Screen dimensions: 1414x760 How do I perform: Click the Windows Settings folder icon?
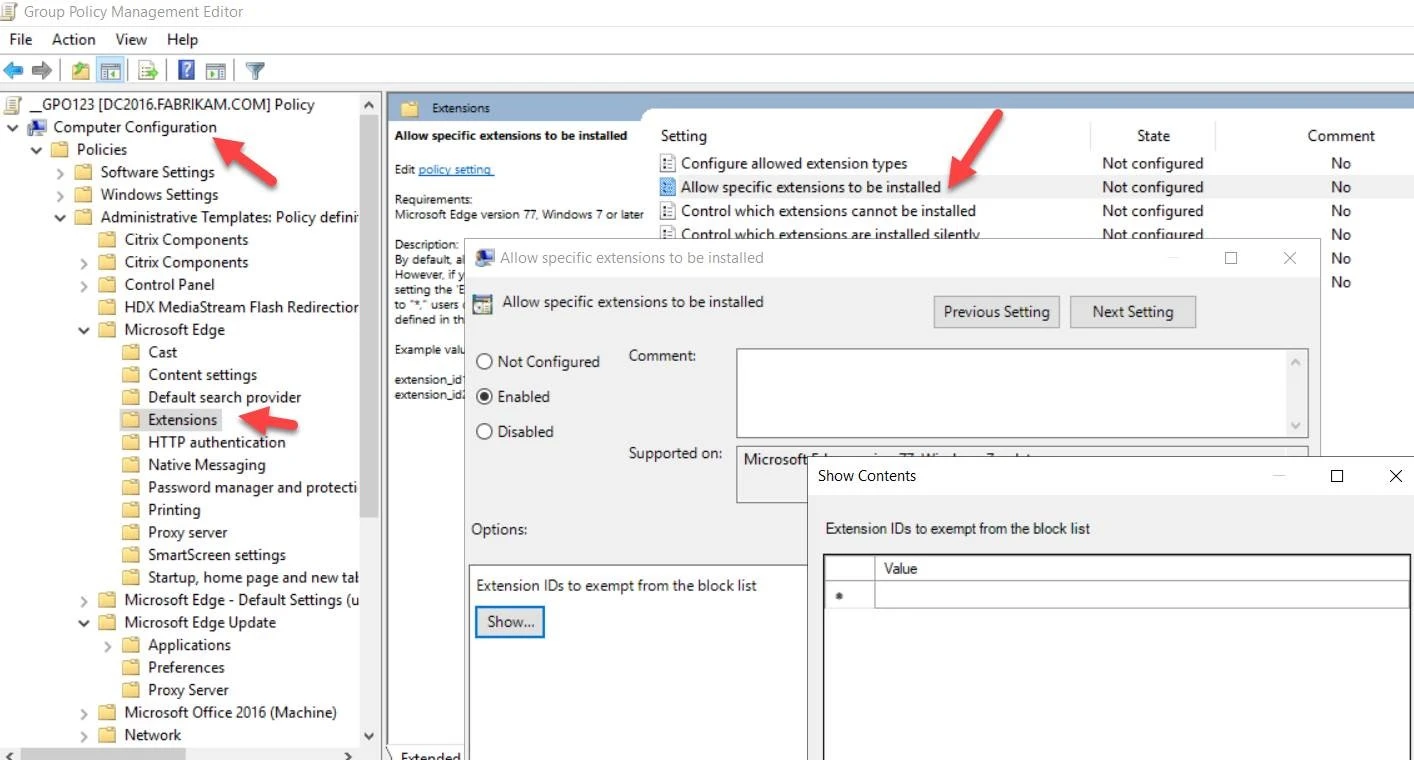point(84,194)
